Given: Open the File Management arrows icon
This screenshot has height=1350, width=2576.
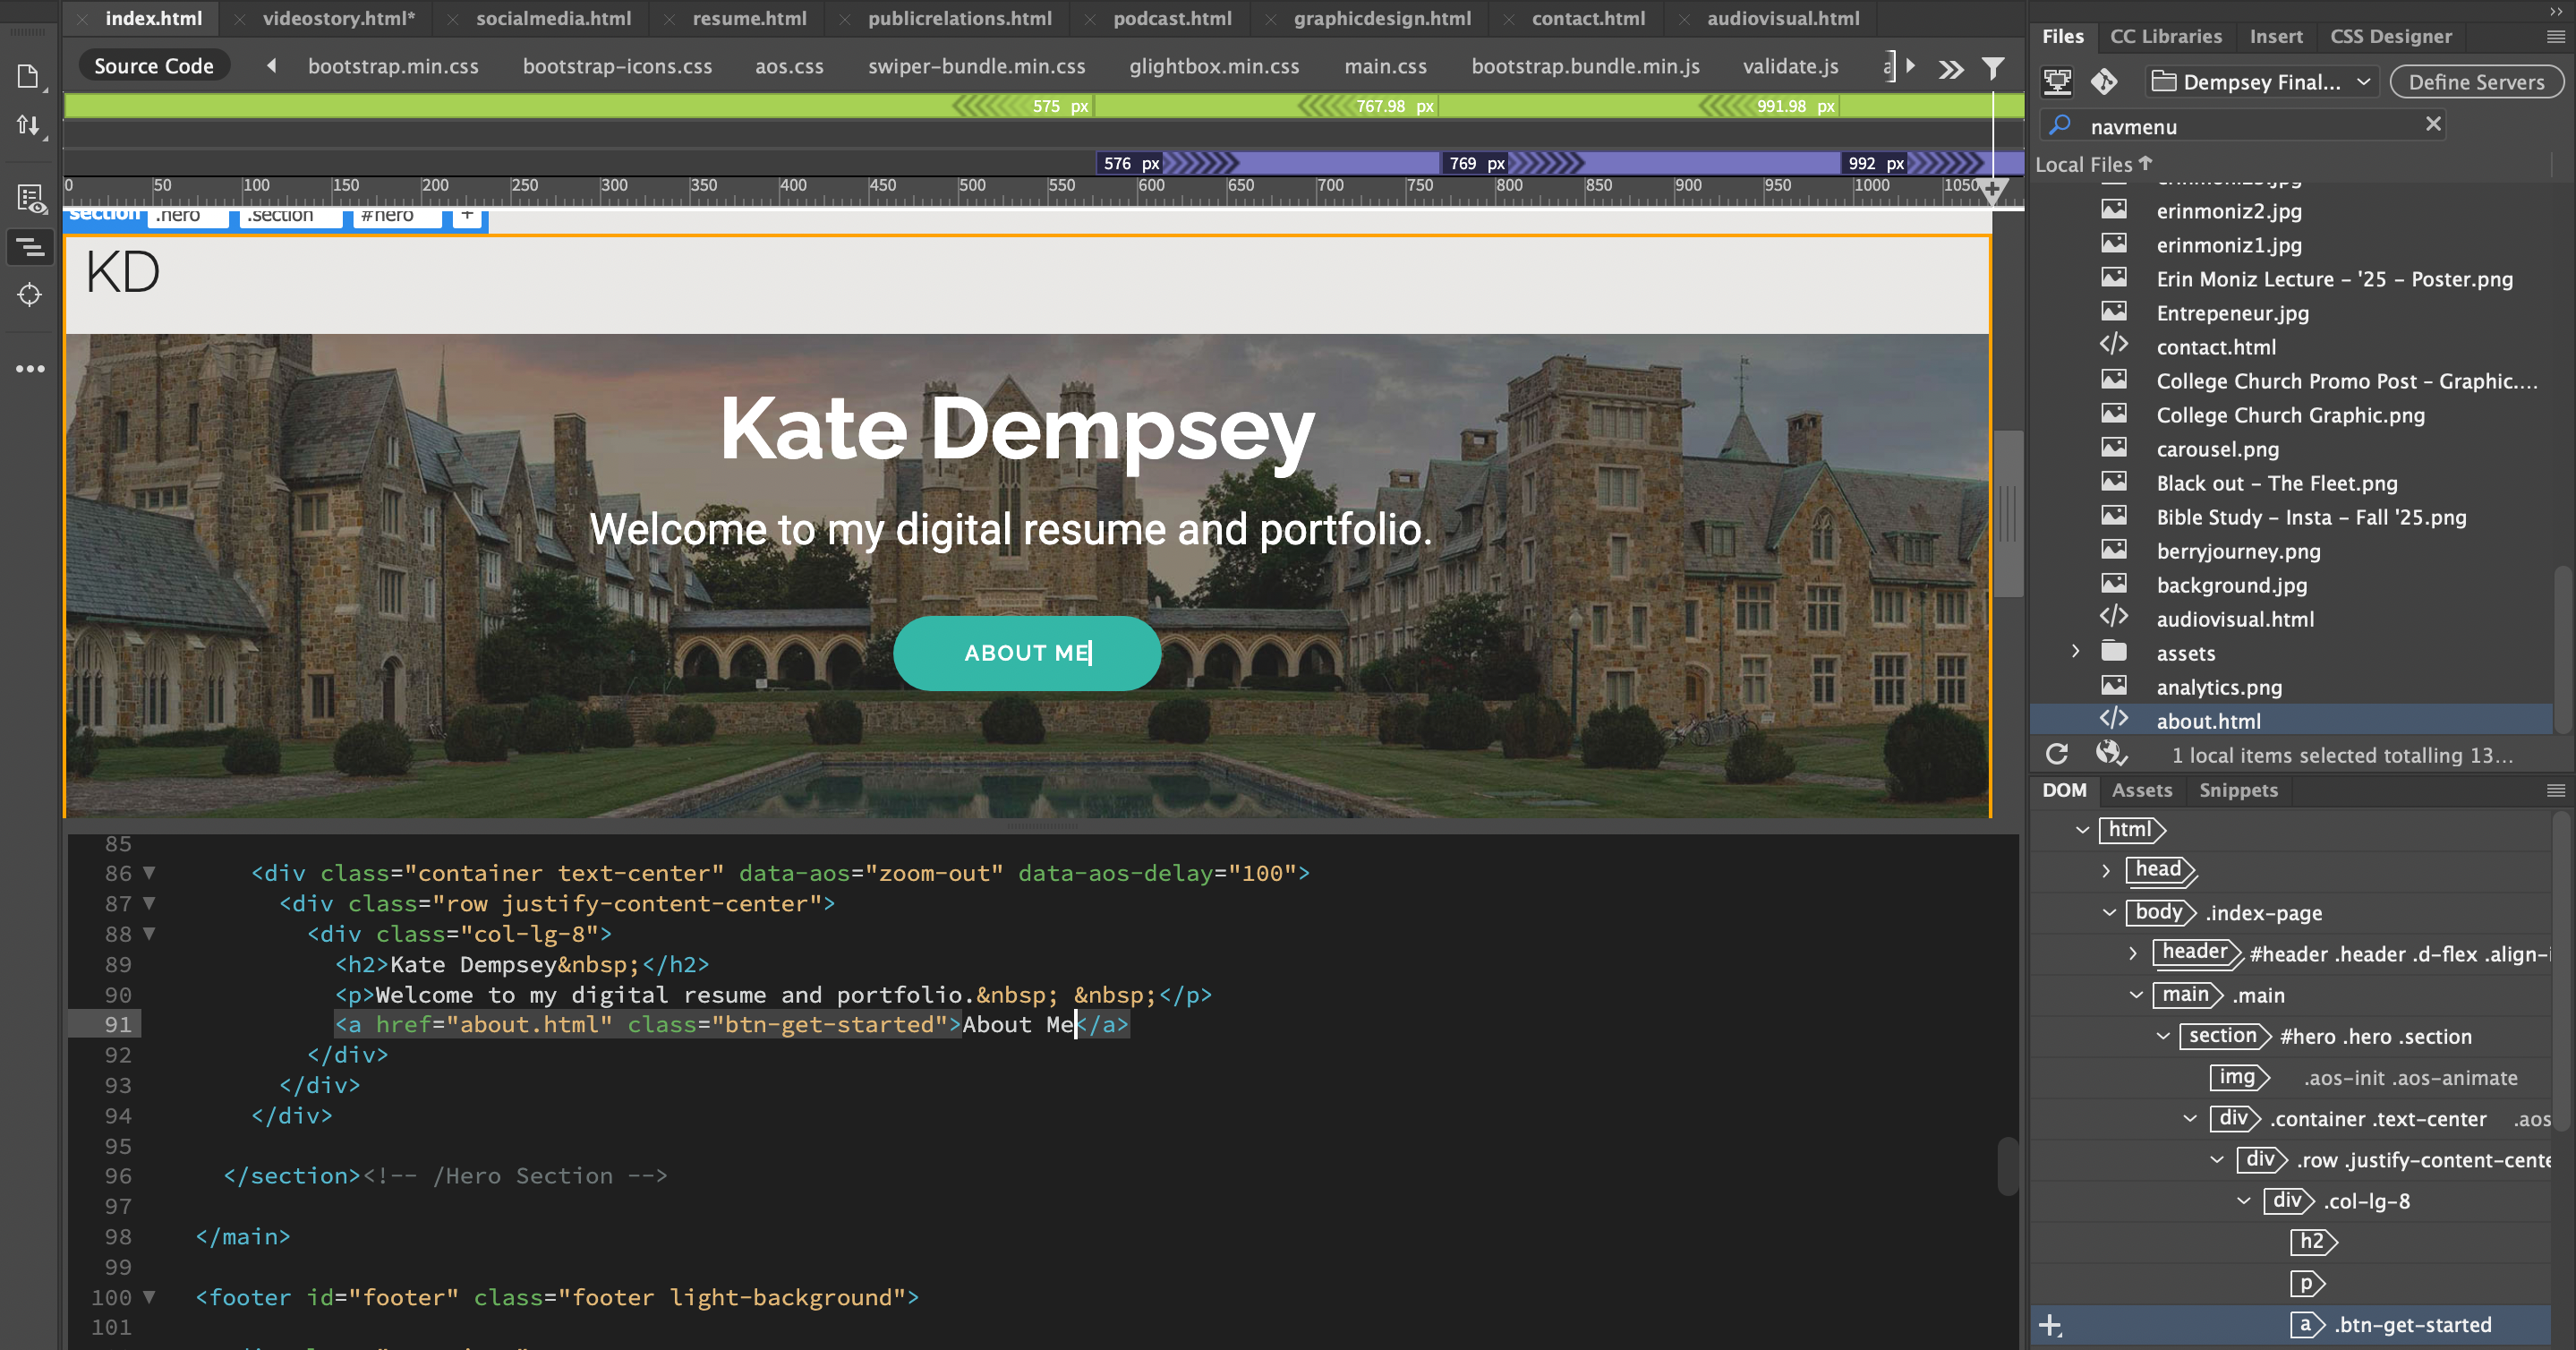Looking at the screenshot, I should (28, 125).
